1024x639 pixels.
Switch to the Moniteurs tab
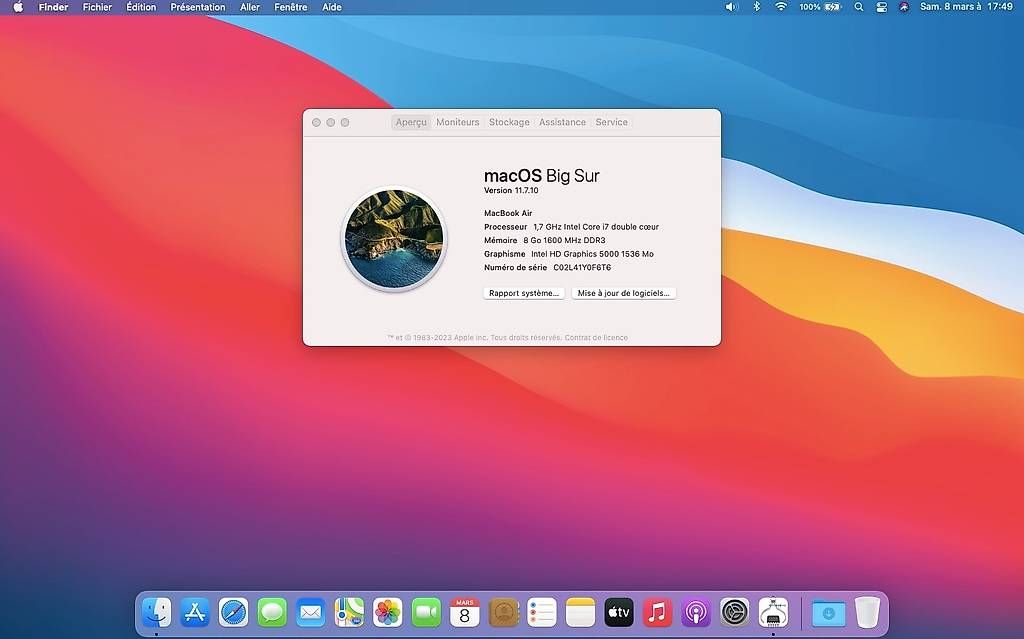click(x=458, y=122)
